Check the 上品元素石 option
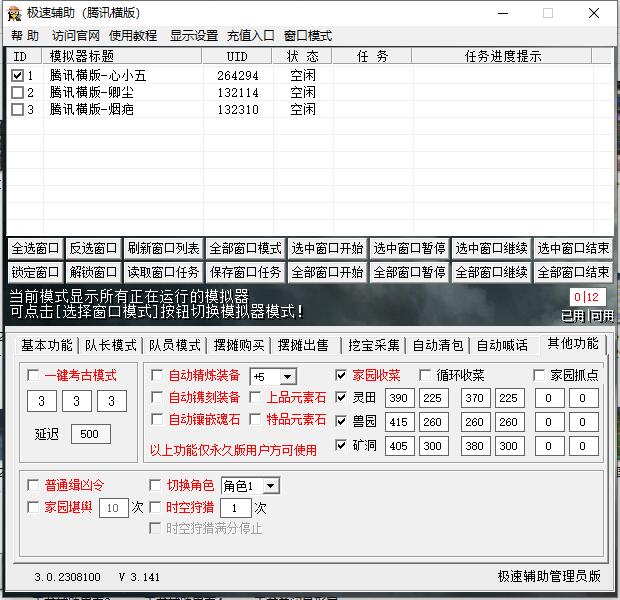Image resolution: width=620 pixels, height=600 pixels. pyautogui.click(x=255, y=397)
